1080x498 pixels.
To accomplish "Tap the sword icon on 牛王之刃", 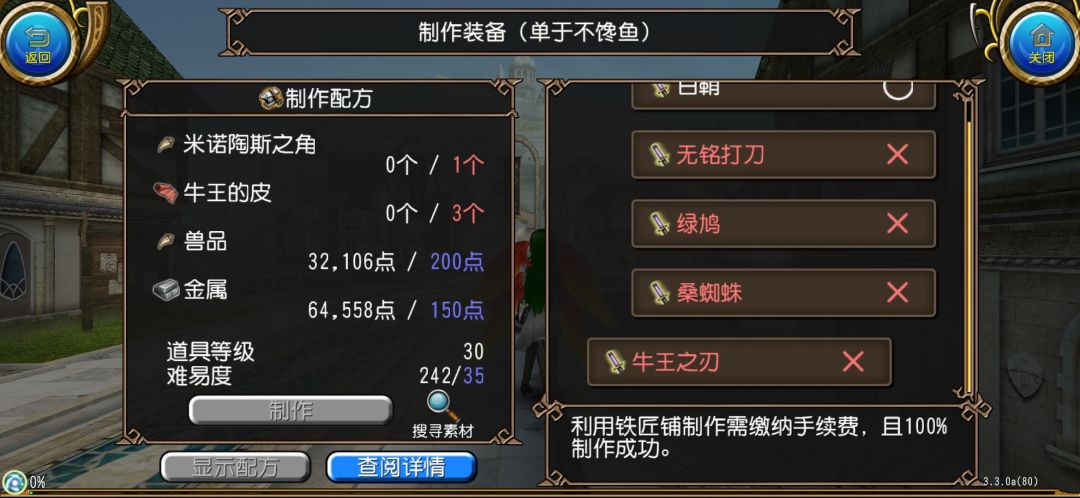I will pyautogui.click(x=615, y=362).
